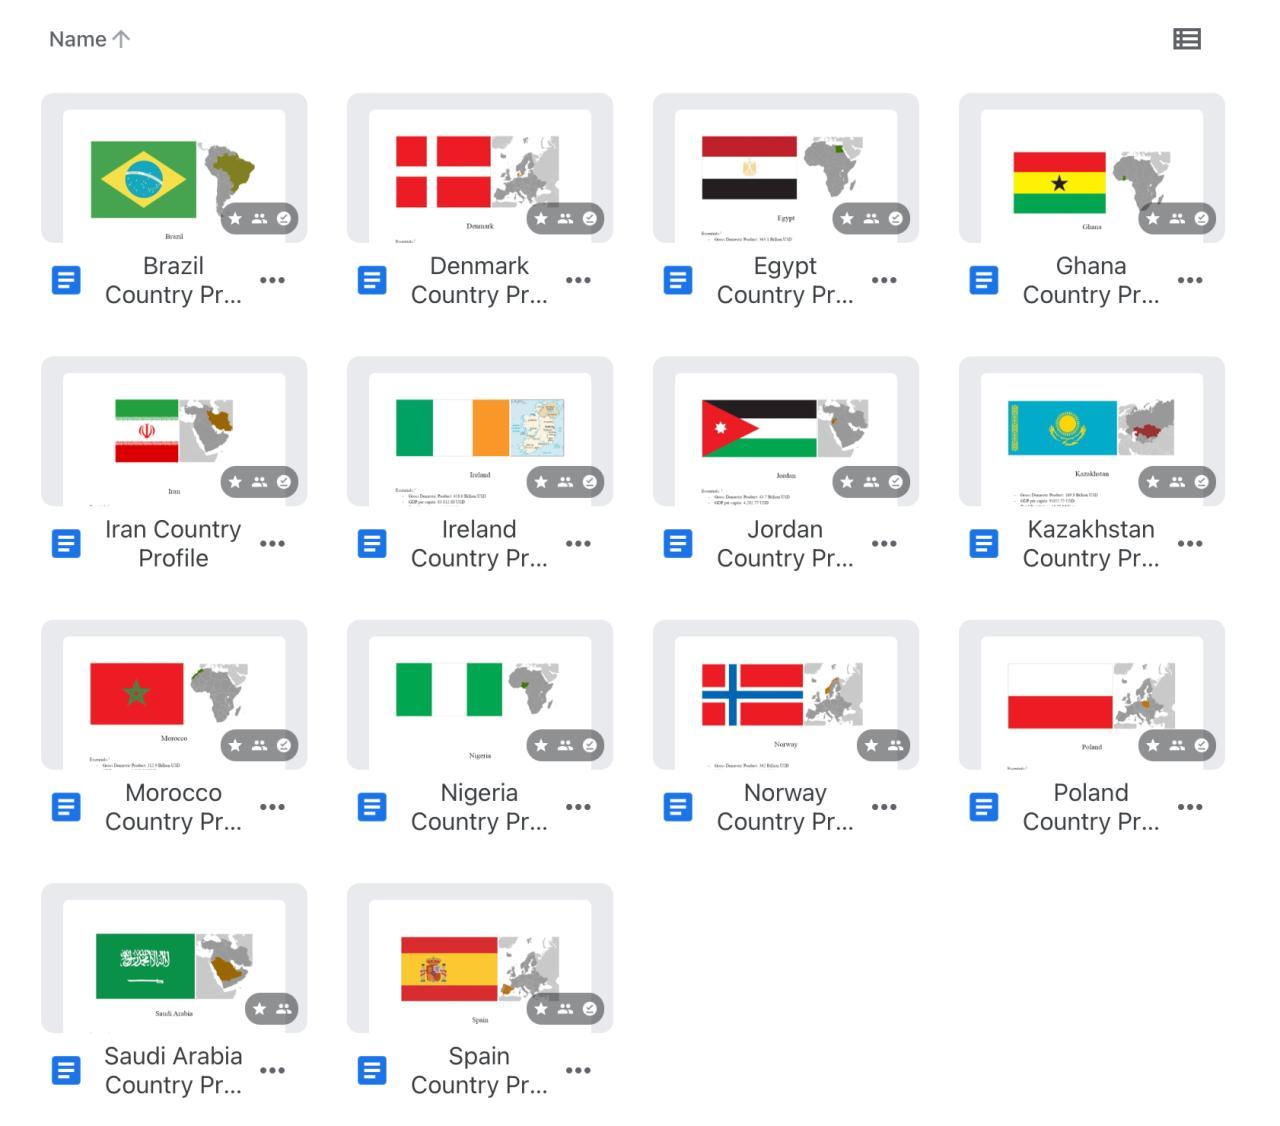
Task: Reverse the Name sort order arrow
Action: (121, 39)
